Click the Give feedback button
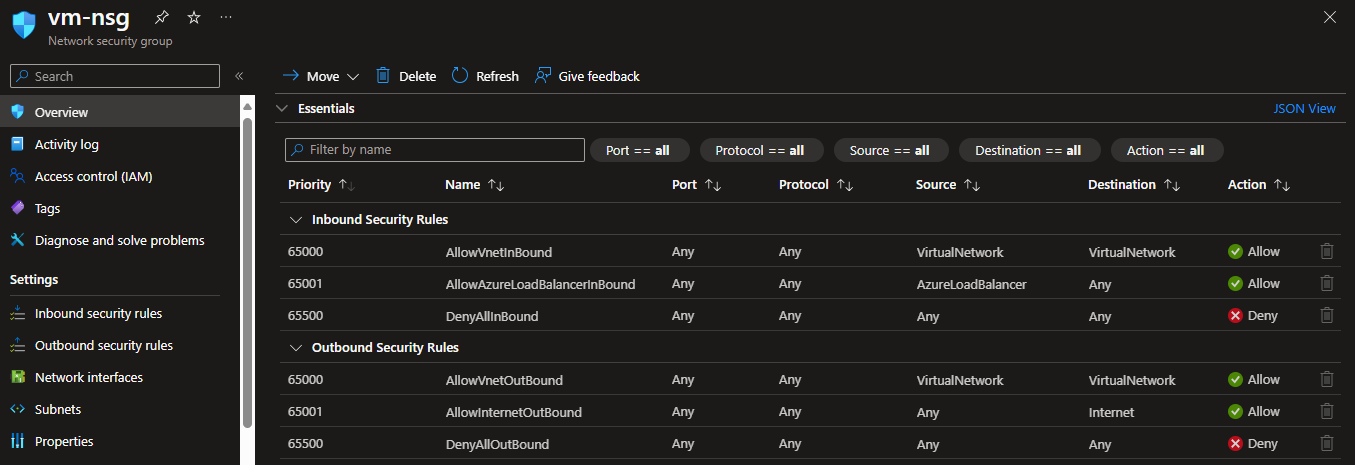The height and width of the screenshot is (465, 1355). (x=588, y=76)
